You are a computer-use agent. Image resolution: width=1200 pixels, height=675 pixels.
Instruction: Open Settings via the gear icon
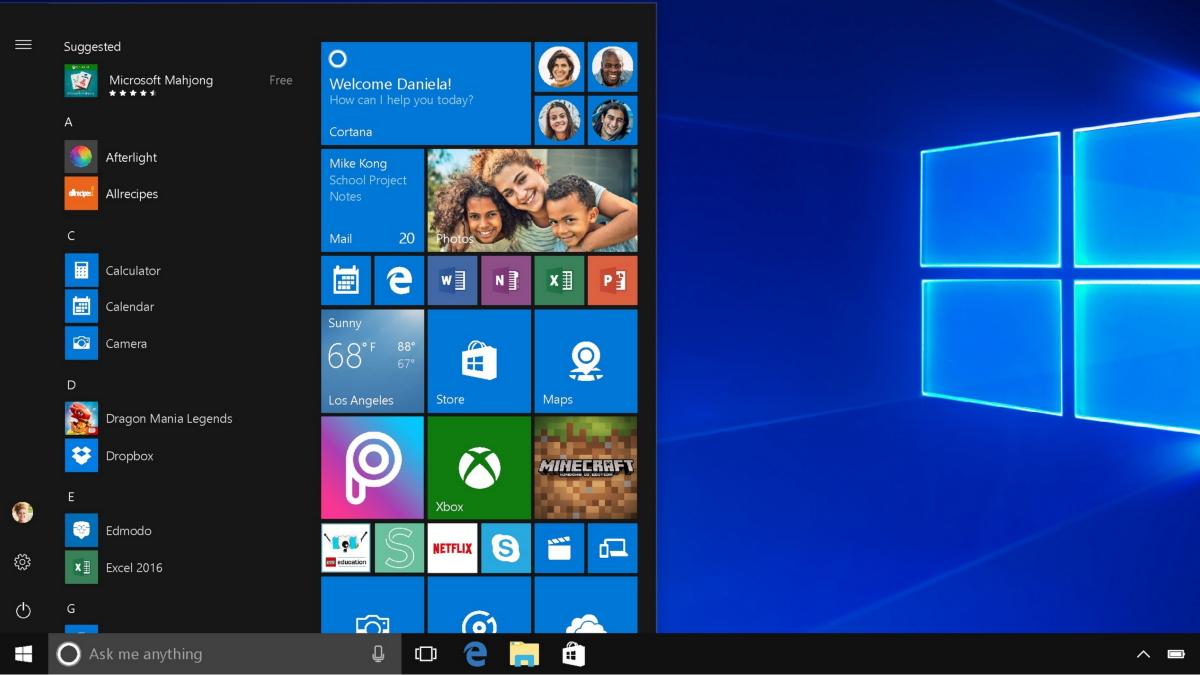tap(22, 562)
